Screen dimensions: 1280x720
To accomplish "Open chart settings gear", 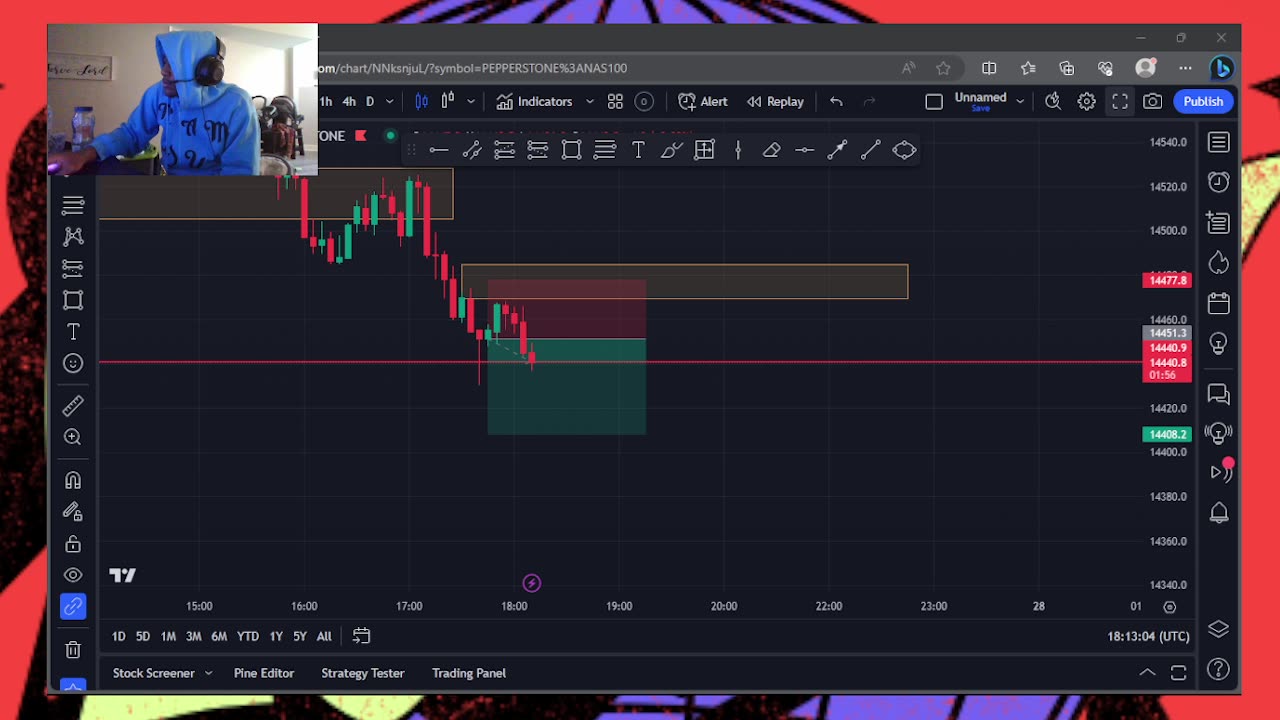I will (x=1086, y=101).
